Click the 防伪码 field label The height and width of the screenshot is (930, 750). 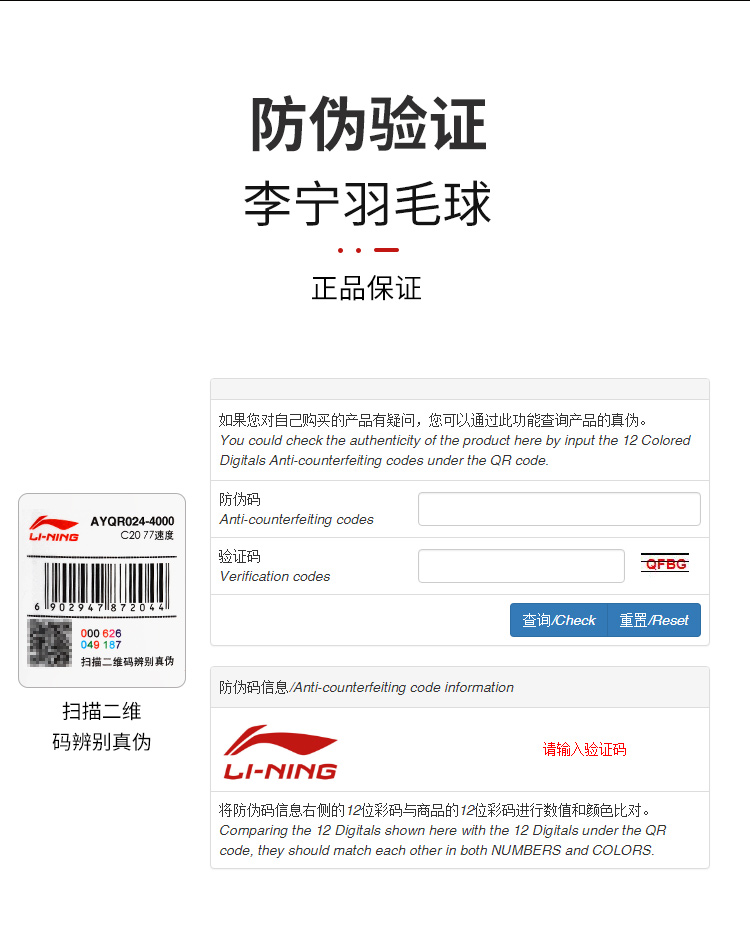point(240,499)
